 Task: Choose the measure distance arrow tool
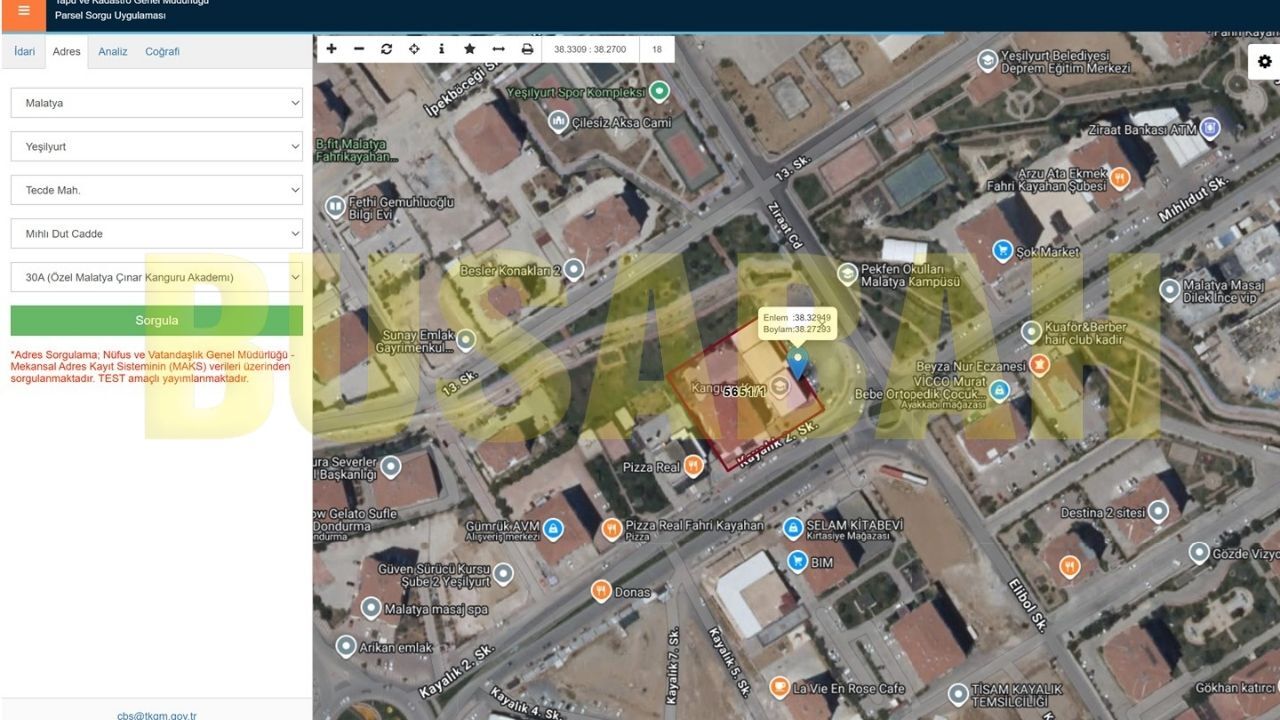click(498, 49)
